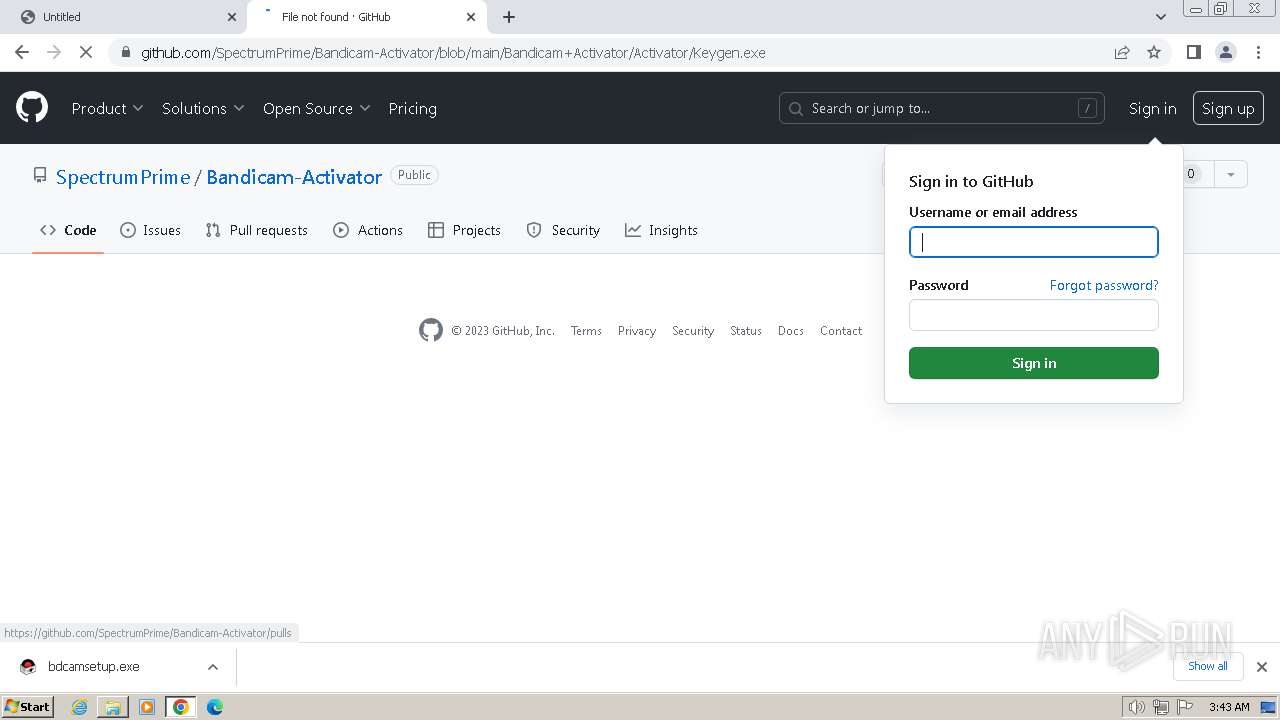Screen dimensions: 1280x720
Task: Open Internet Explorer from taskbar
Action: tap(80, 707)
